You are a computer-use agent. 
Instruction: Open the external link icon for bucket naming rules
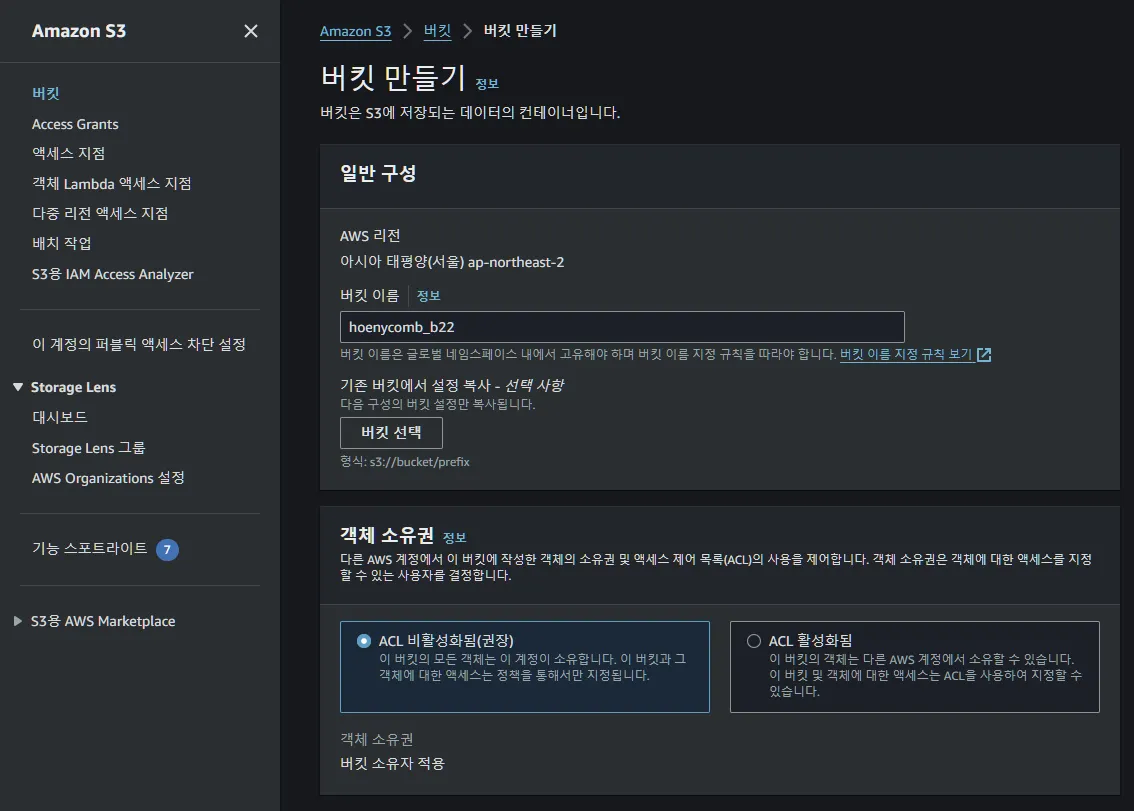(984, 354)
